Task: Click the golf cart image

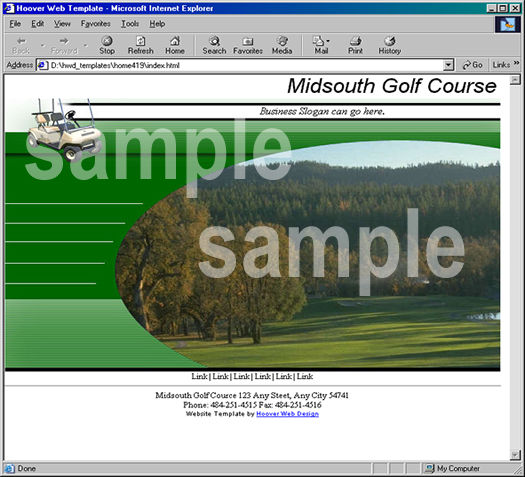Action: [65, 130]
